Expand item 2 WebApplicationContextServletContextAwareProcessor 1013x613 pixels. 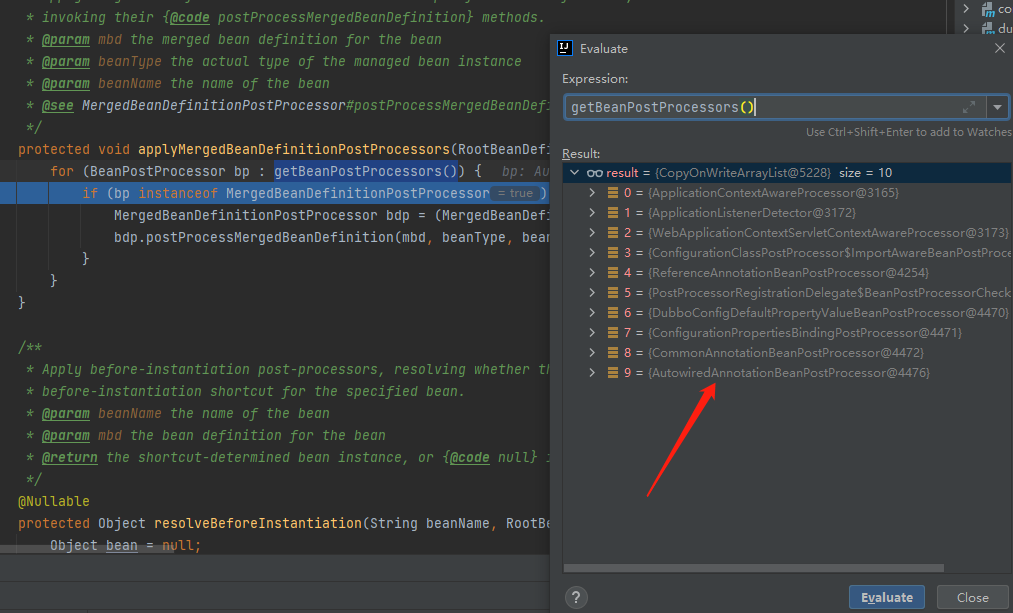pos(592,233)
